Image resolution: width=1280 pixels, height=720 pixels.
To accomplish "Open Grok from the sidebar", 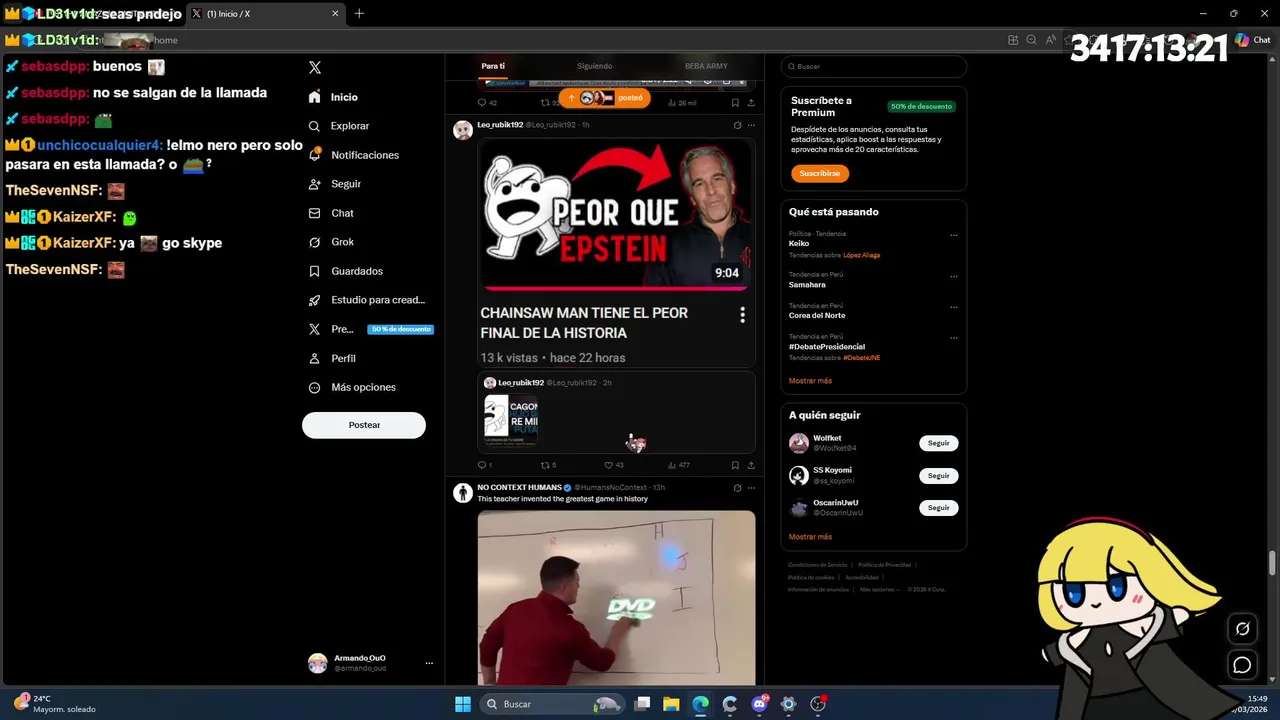I will 331,242.
